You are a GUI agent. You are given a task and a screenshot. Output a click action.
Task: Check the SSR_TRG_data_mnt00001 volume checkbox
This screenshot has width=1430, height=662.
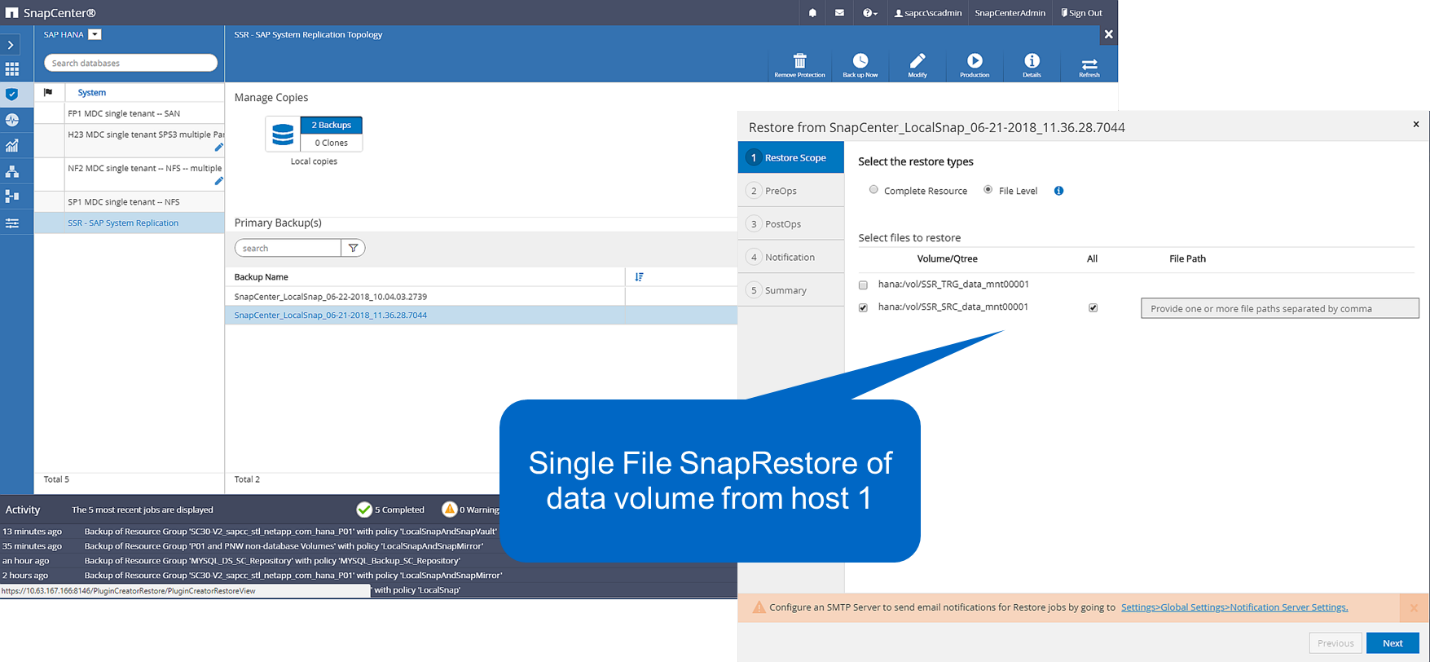click(x=863, y=285)
